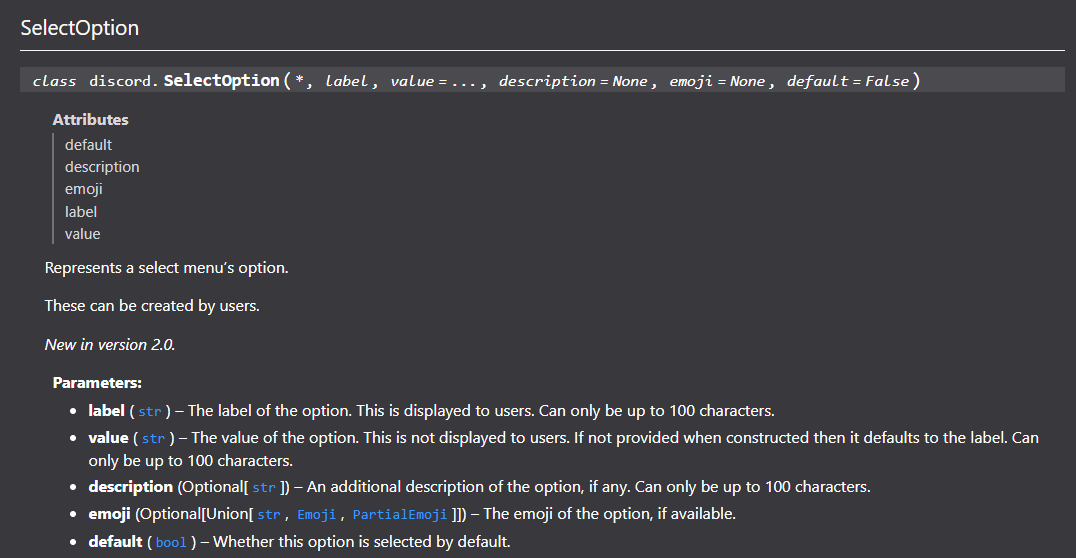
Task: Open the Emoji class link
Action: (x=316, y=514)
